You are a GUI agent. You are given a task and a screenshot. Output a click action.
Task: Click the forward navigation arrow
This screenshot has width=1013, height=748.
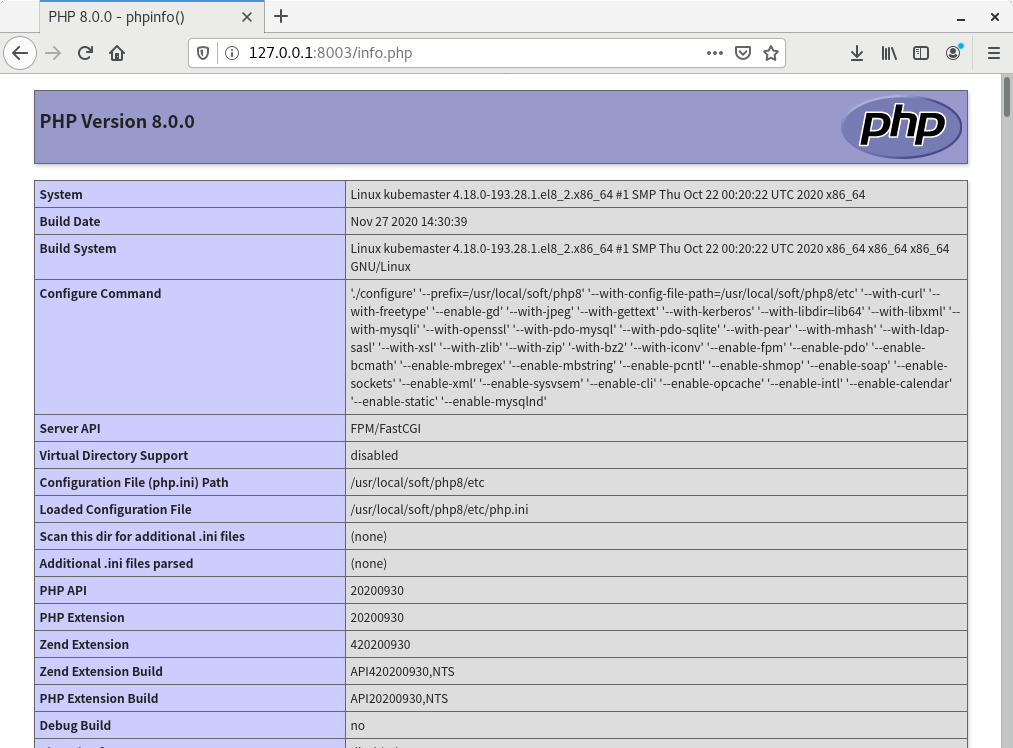[x=53, y=53]
